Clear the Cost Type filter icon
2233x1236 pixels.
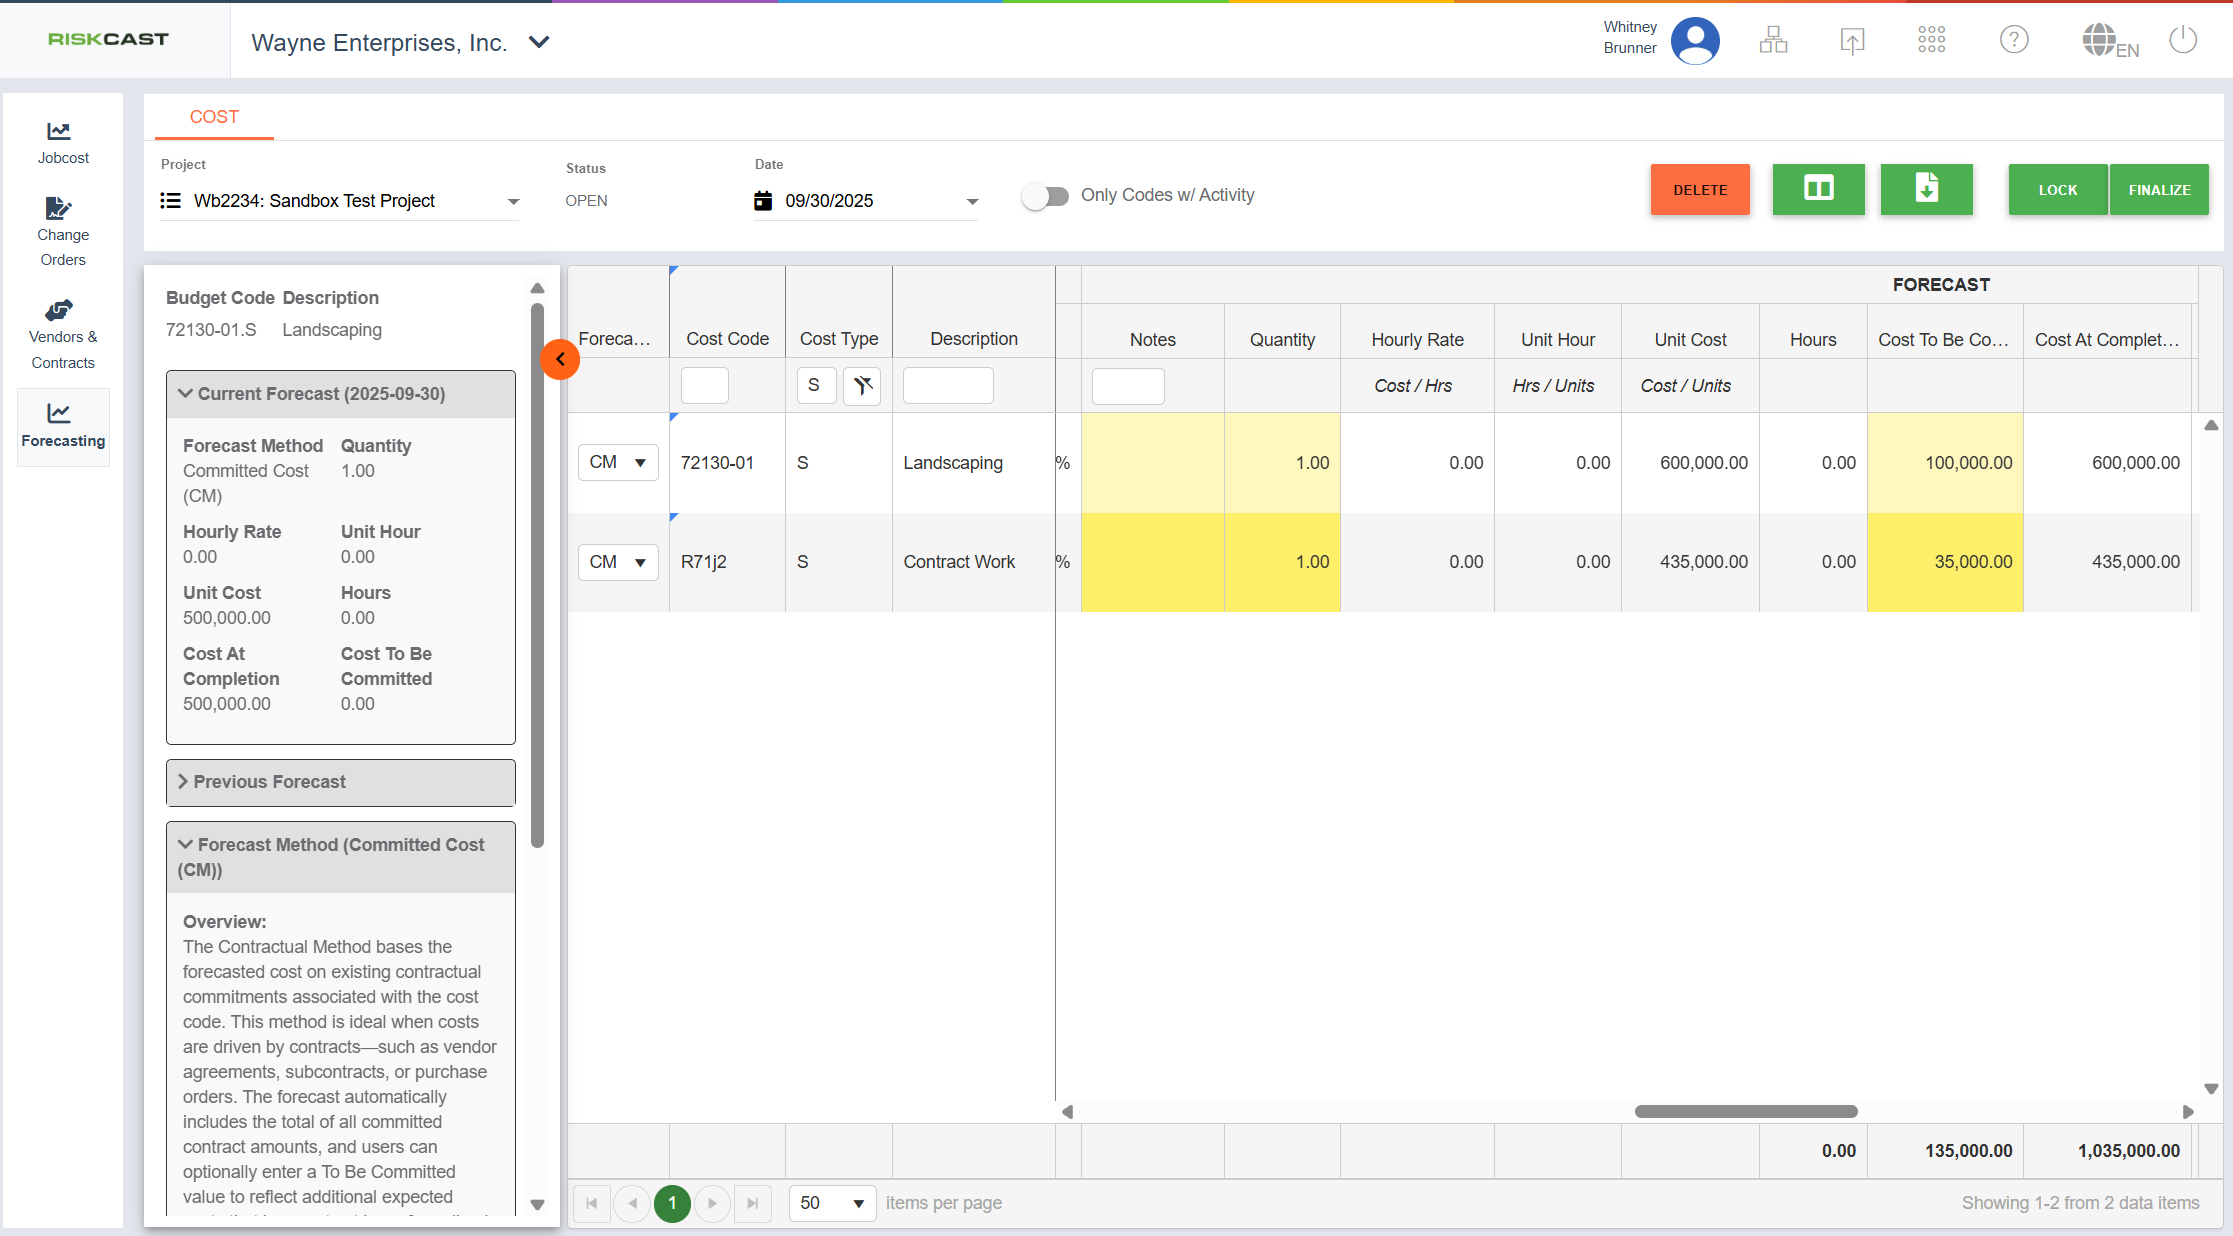(x=862, y=386)
